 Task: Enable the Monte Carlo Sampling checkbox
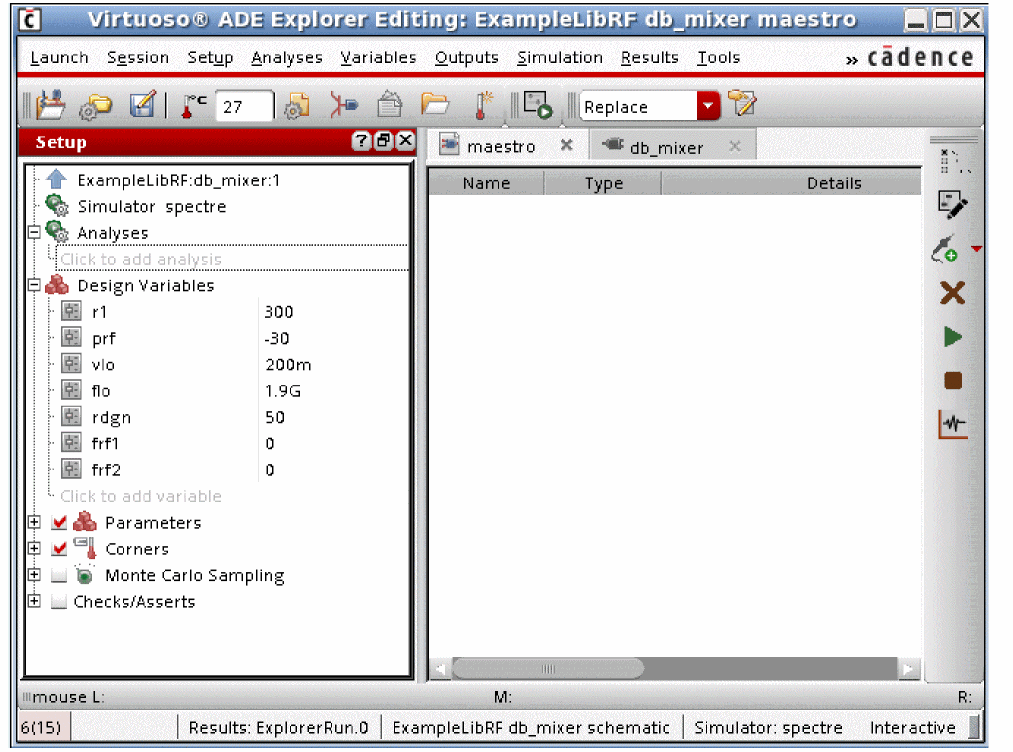tap(59, 575)
